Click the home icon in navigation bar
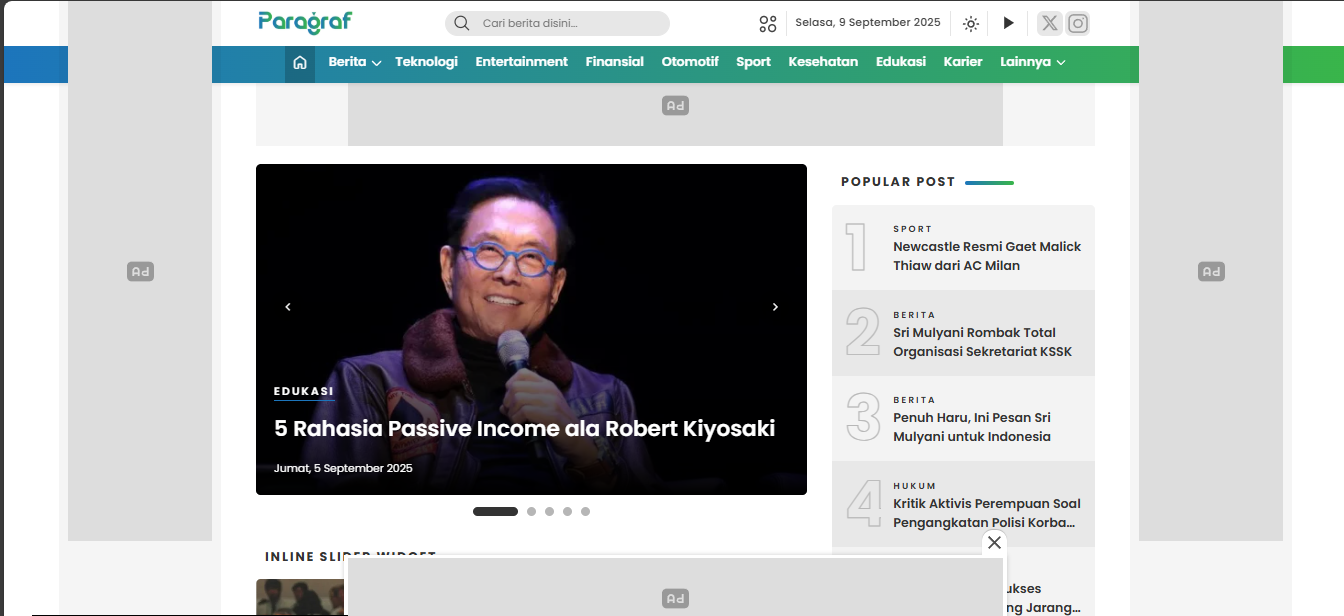 (300, 63)
